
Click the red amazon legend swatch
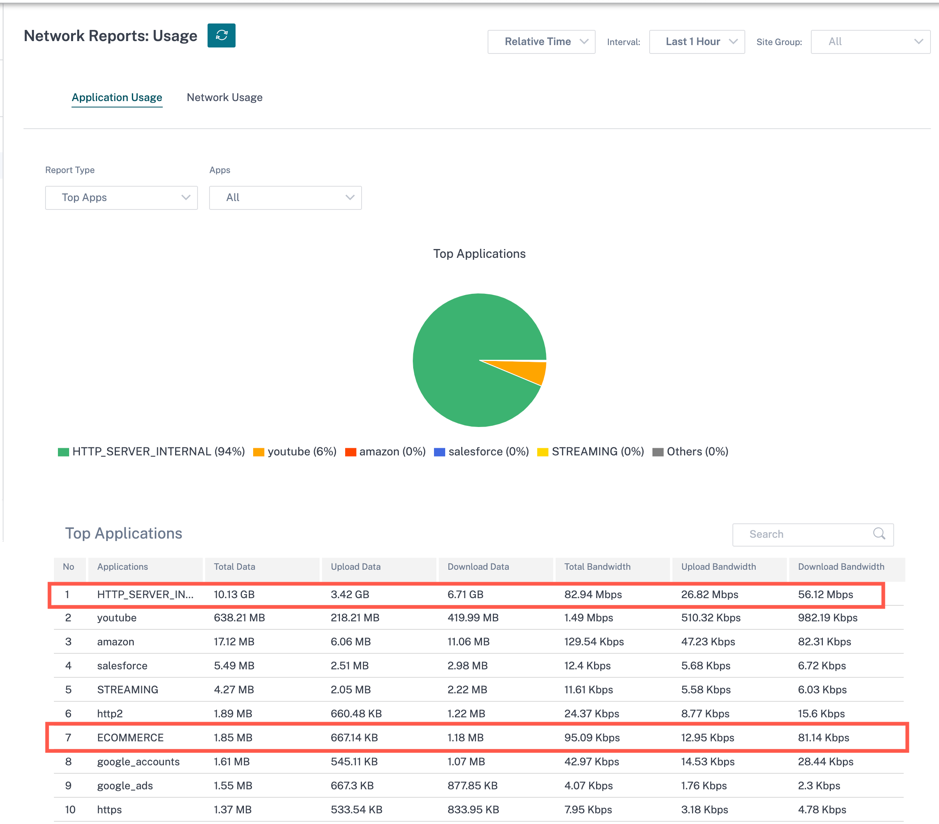click(350, 452)
